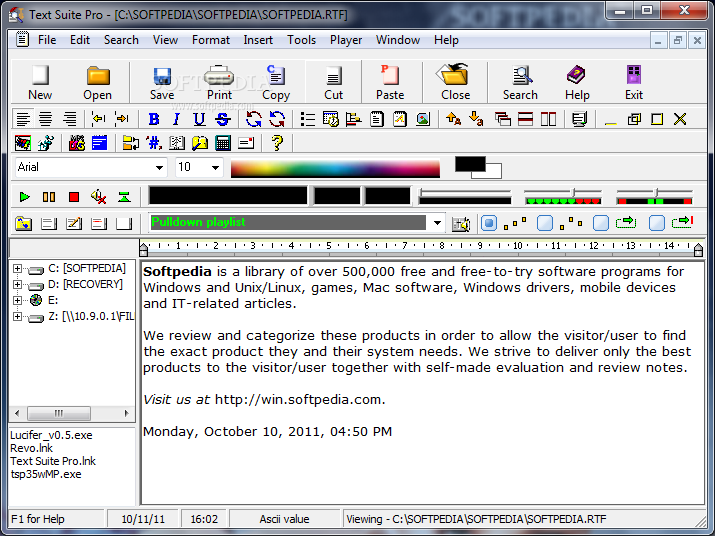This screenshot has height=536, width=715.
Task: Play the media with the green Play button
Action: point(25,197)
